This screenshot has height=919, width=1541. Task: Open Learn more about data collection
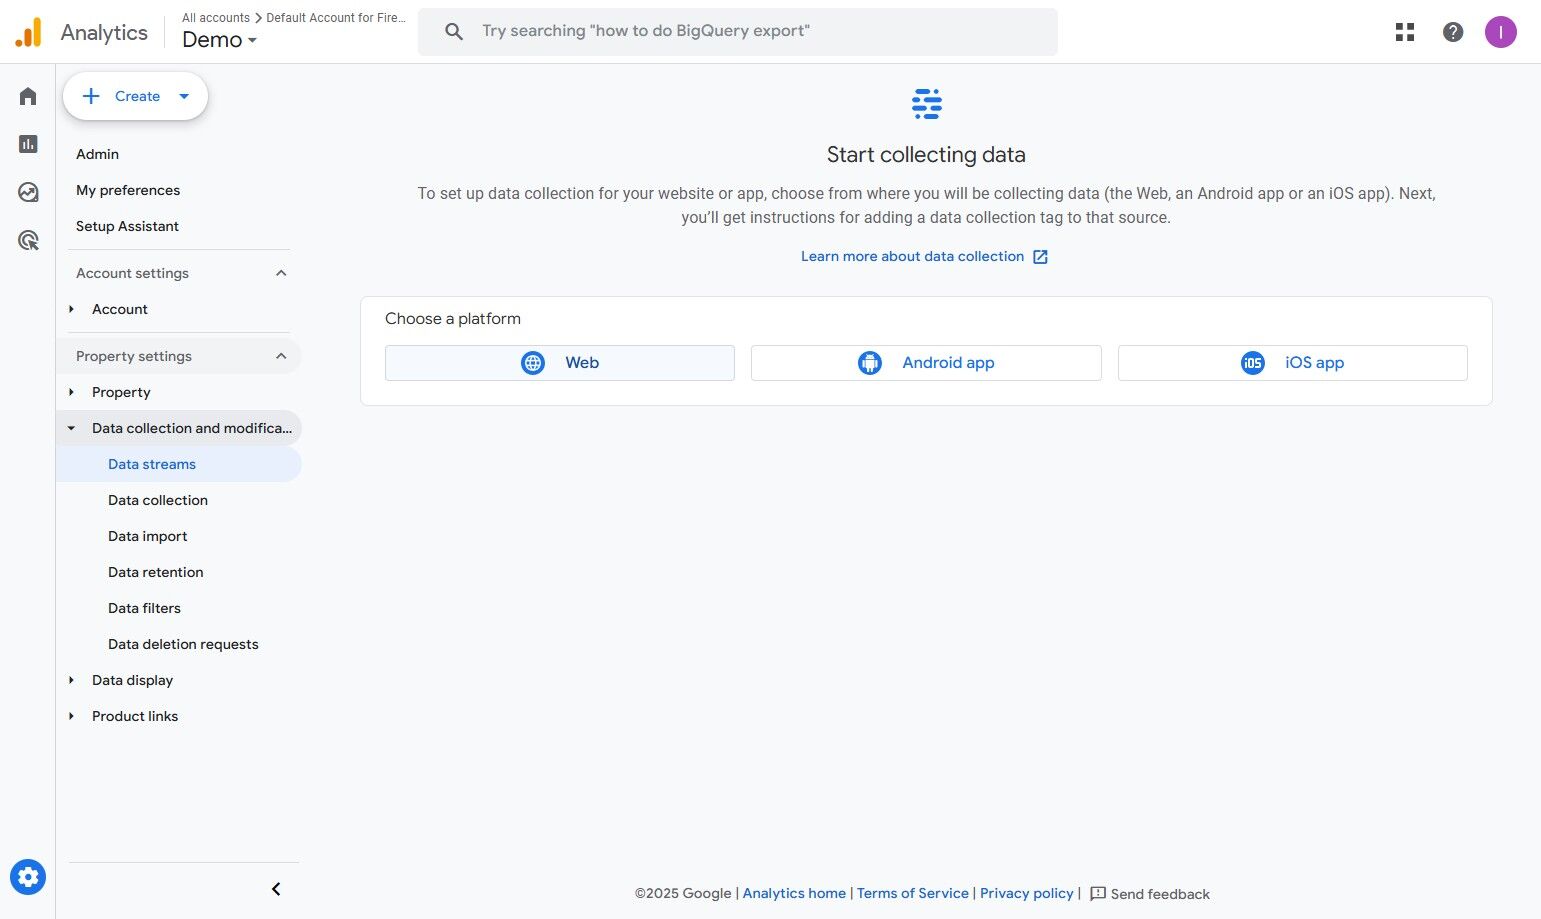pos(911,256)
